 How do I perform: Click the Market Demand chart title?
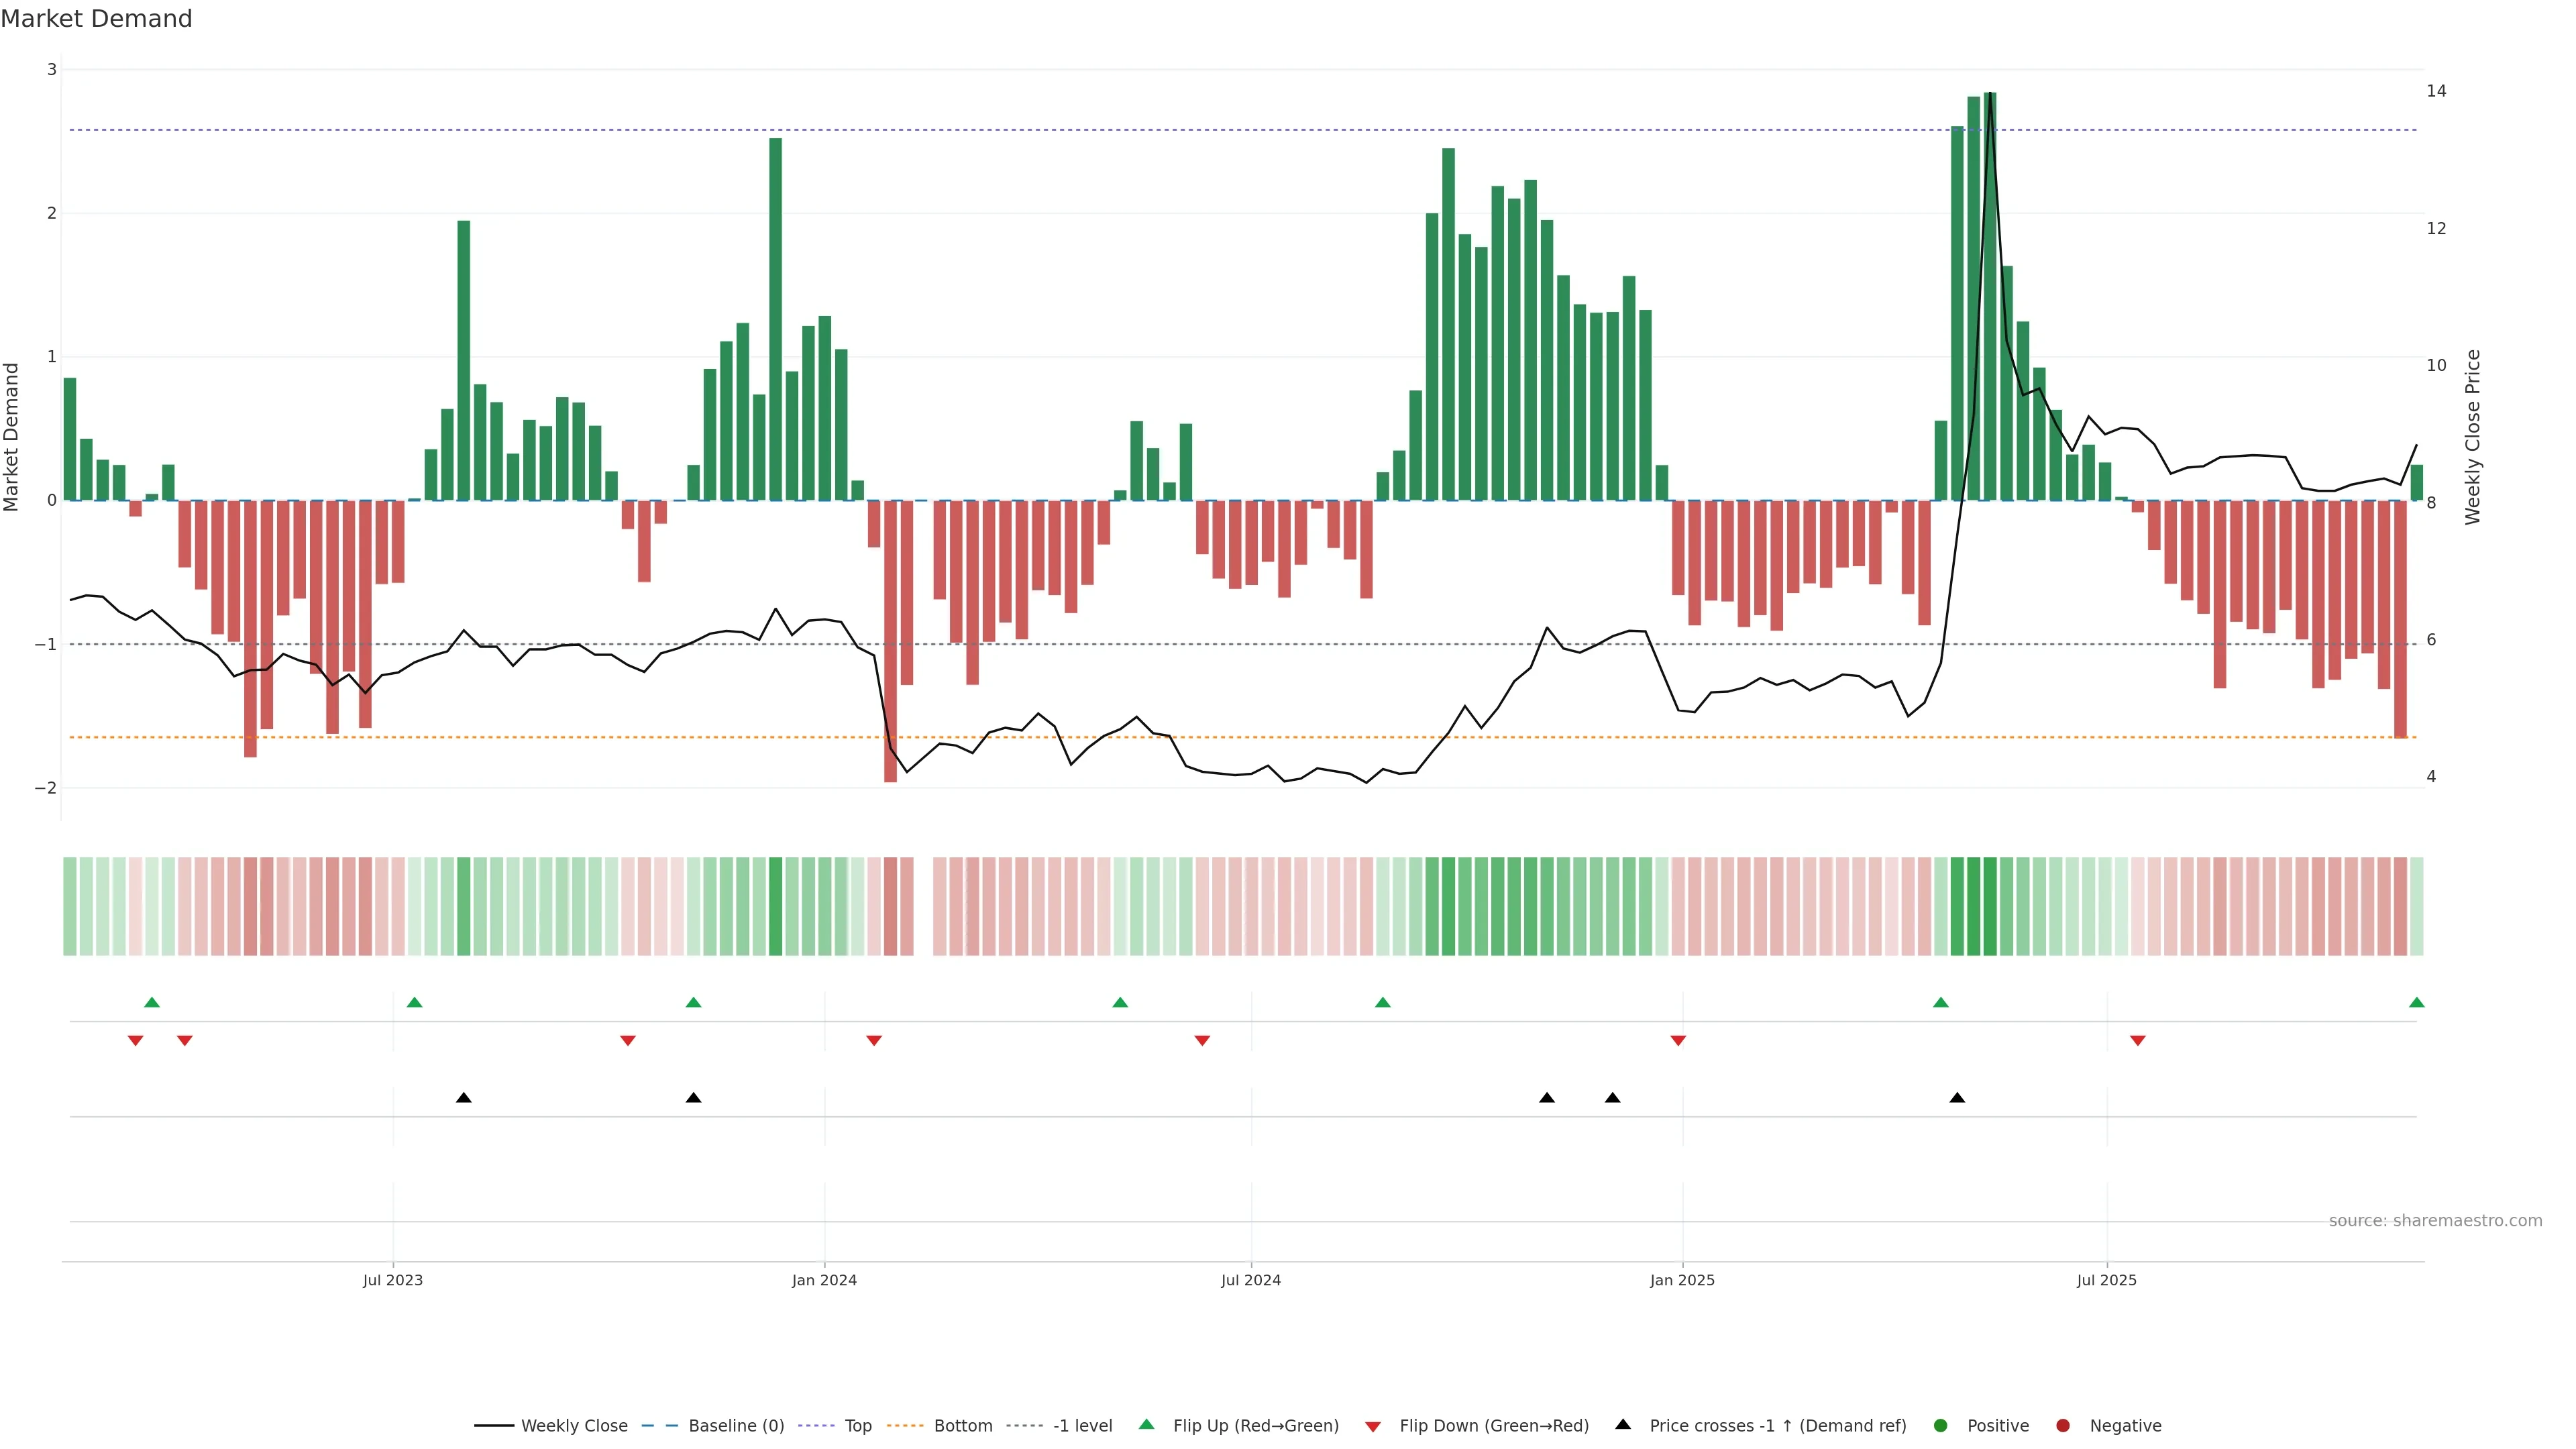pyautogui.click(x=96, y=19)
